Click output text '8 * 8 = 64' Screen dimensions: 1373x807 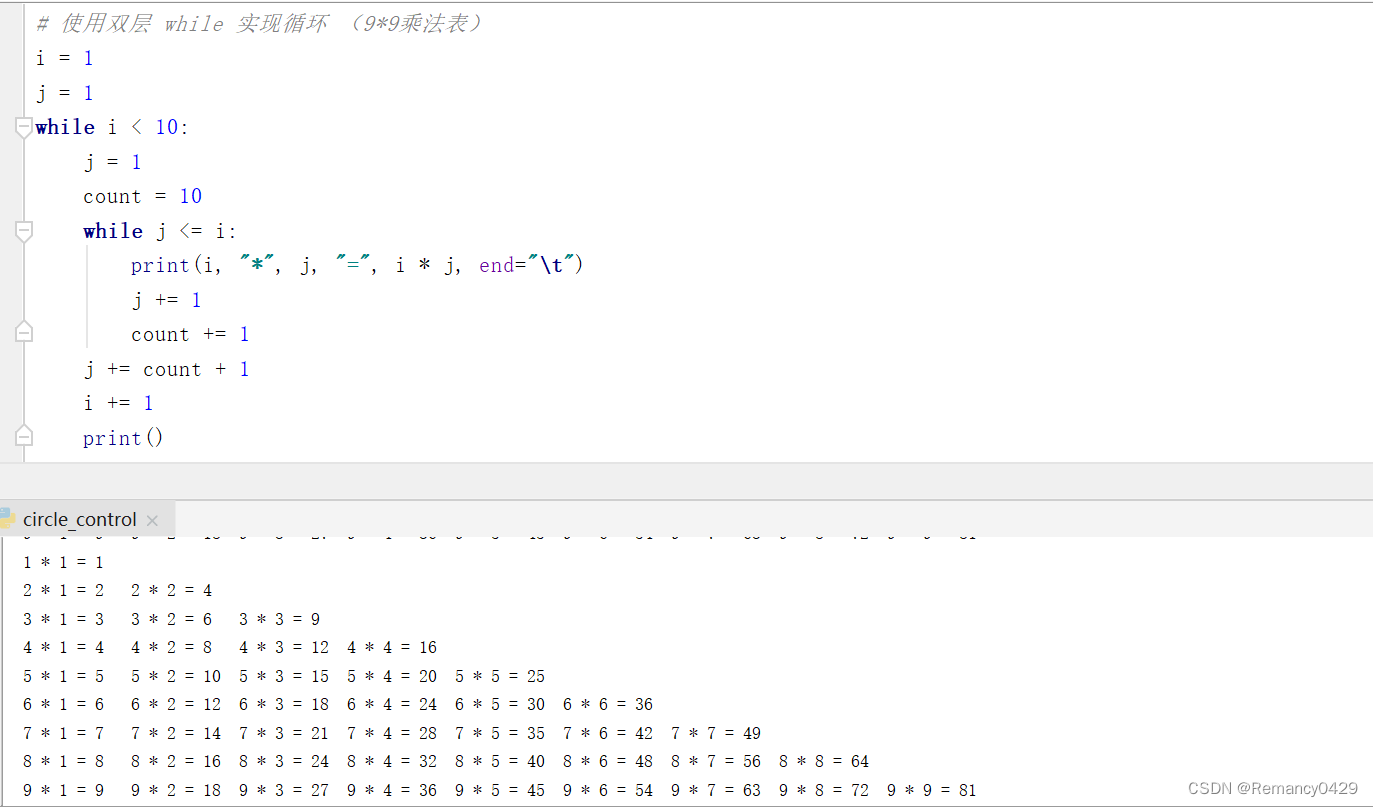click(824, 761)
